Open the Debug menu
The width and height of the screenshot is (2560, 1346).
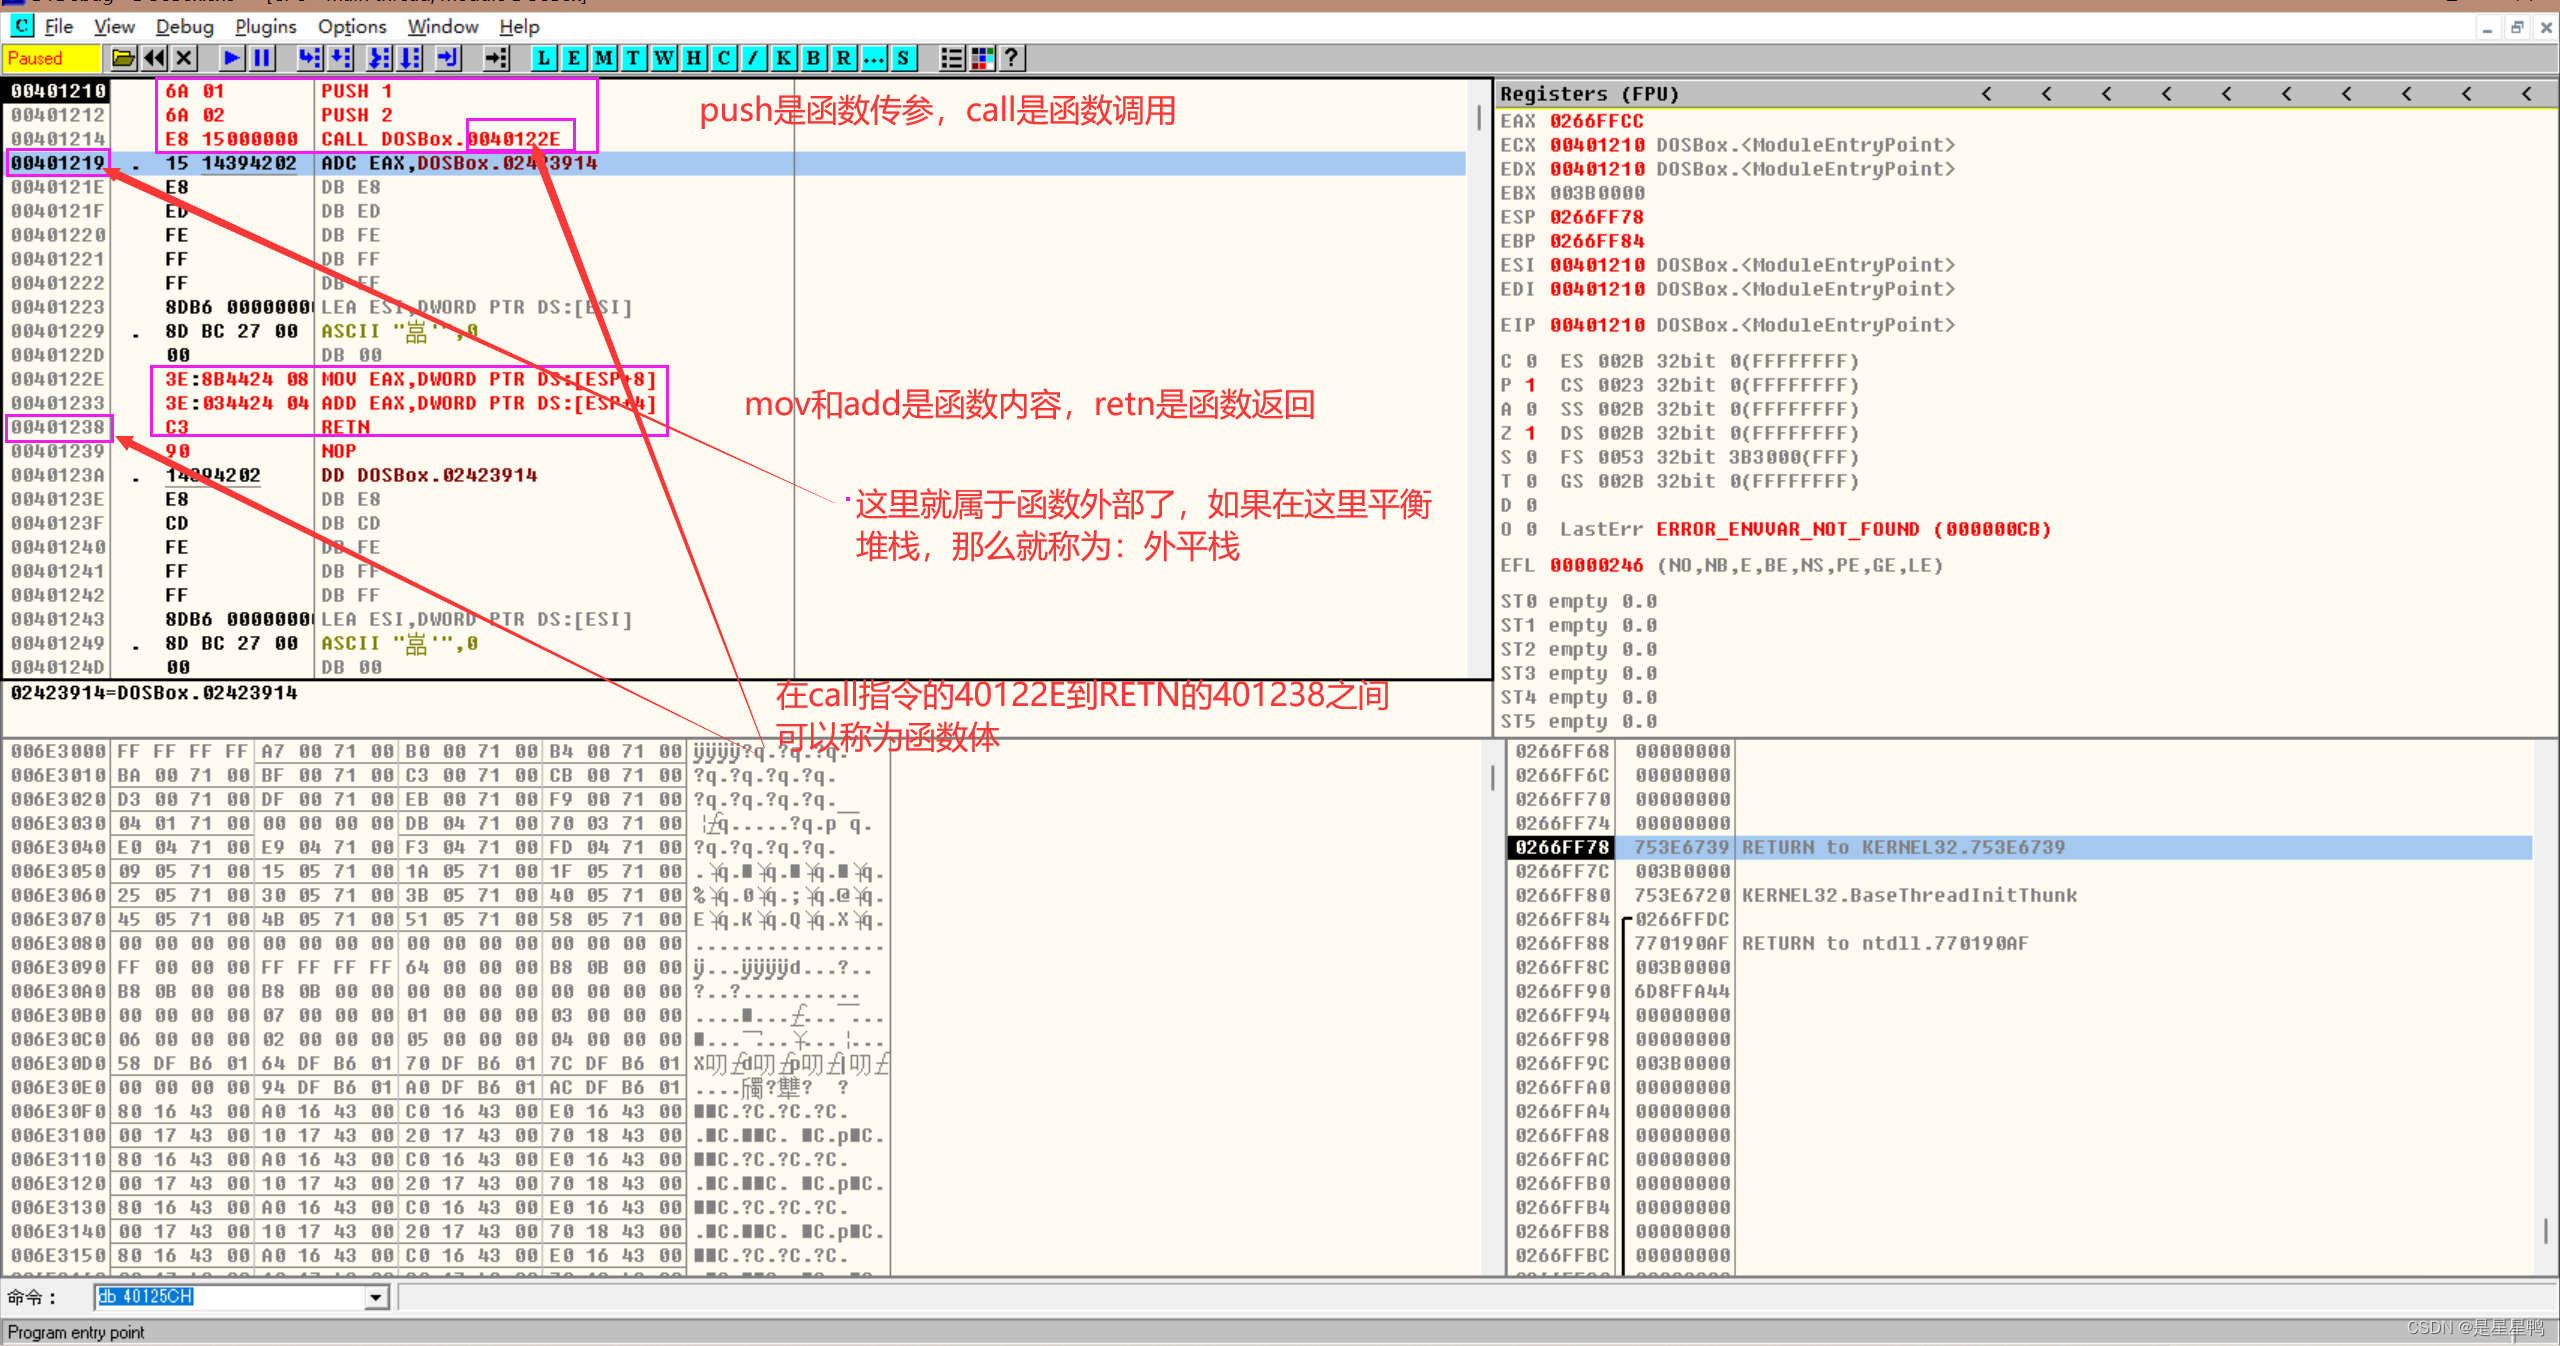pyautogui.click(x=184, y=27)
